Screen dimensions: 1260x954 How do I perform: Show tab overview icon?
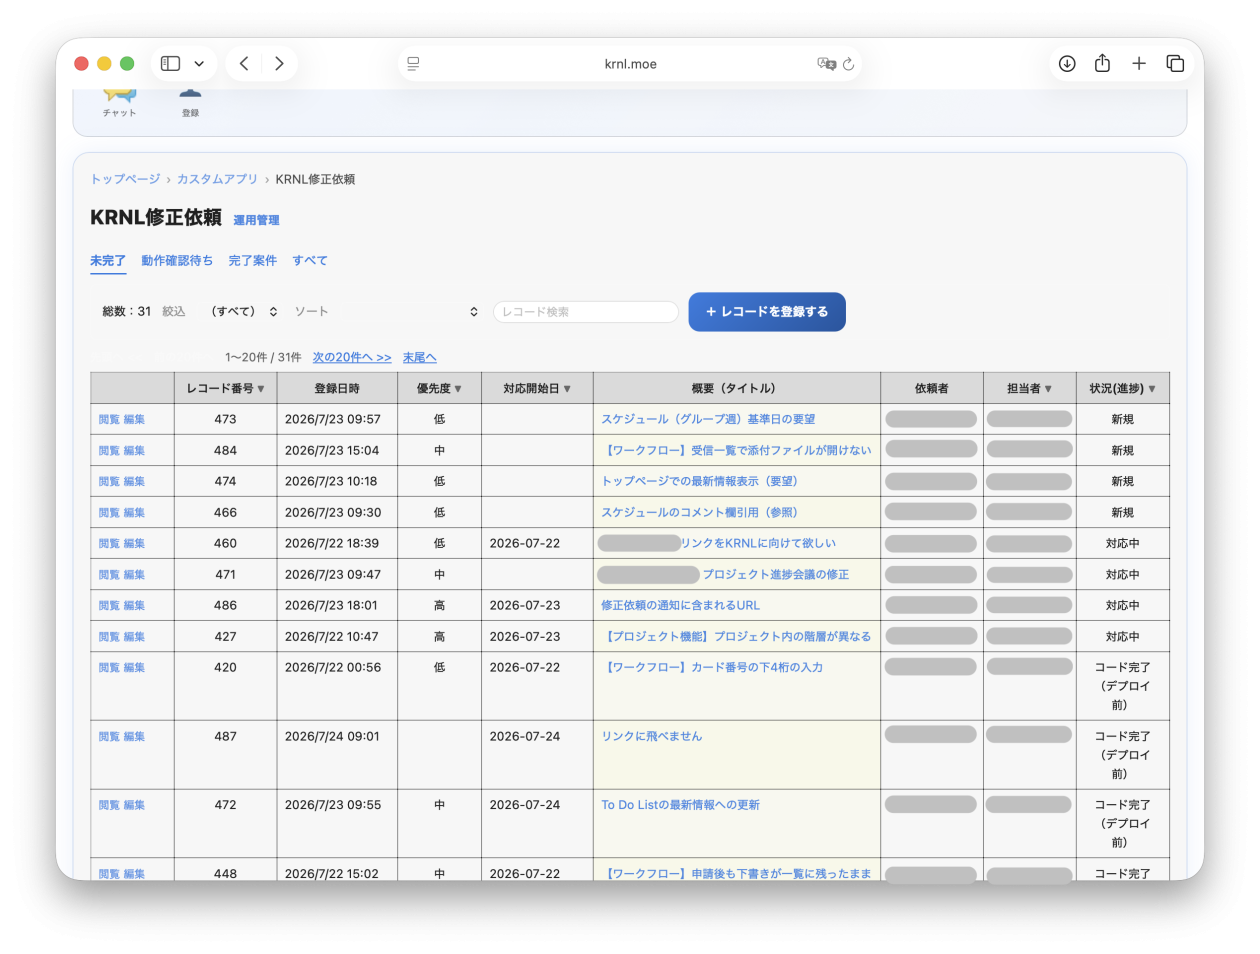point(1175,63)
